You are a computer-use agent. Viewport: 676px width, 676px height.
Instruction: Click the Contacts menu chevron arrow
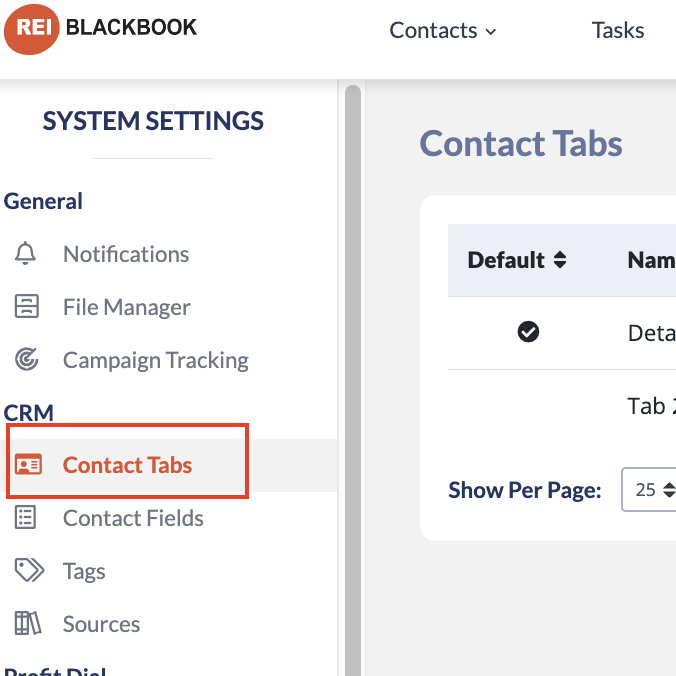491,32
